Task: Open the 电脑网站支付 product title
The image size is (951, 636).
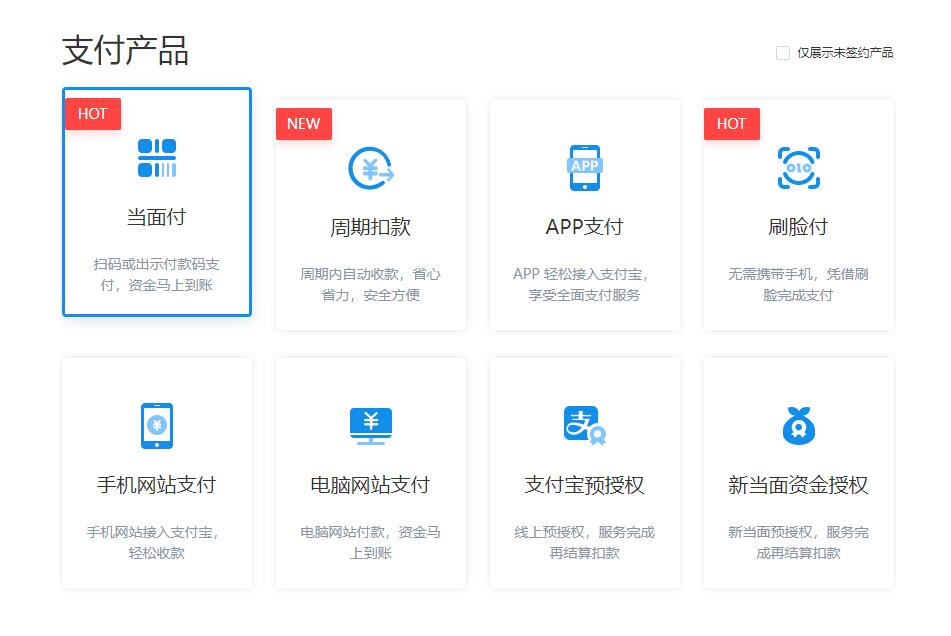Action: point(371,485)
